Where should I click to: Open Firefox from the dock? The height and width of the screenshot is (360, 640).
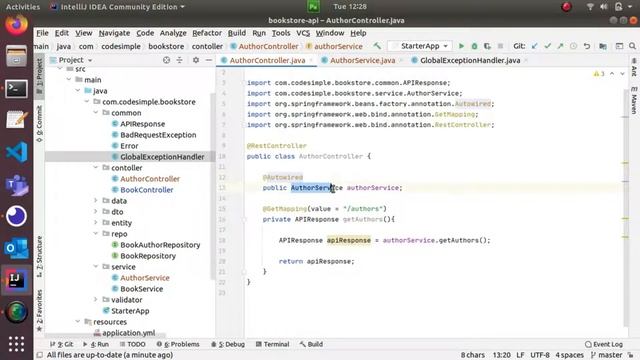point(16,24)
